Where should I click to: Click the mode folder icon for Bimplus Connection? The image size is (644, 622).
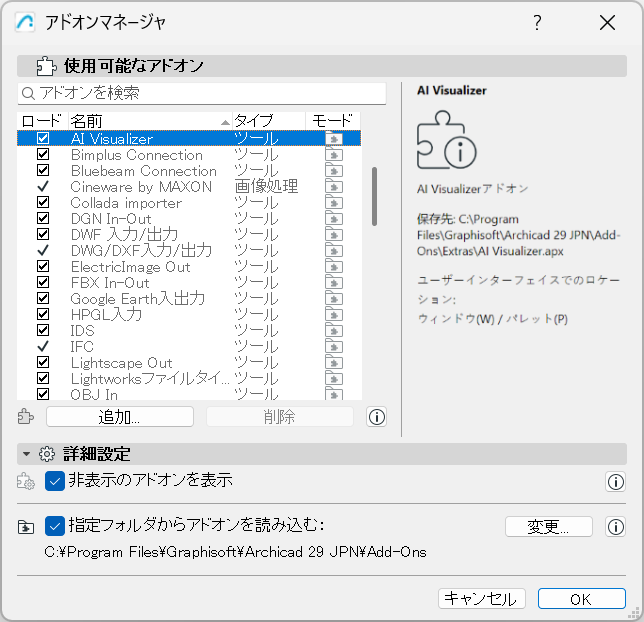point(334,155)
